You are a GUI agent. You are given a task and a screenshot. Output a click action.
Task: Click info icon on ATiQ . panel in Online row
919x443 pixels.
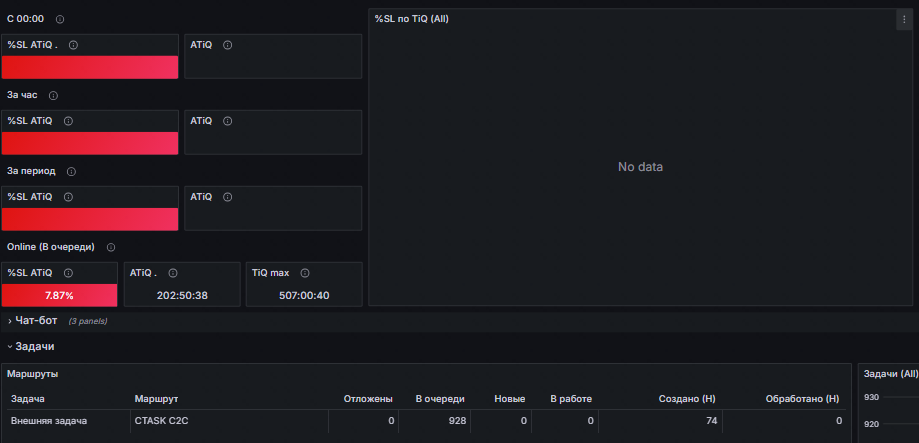click(173, 273)
